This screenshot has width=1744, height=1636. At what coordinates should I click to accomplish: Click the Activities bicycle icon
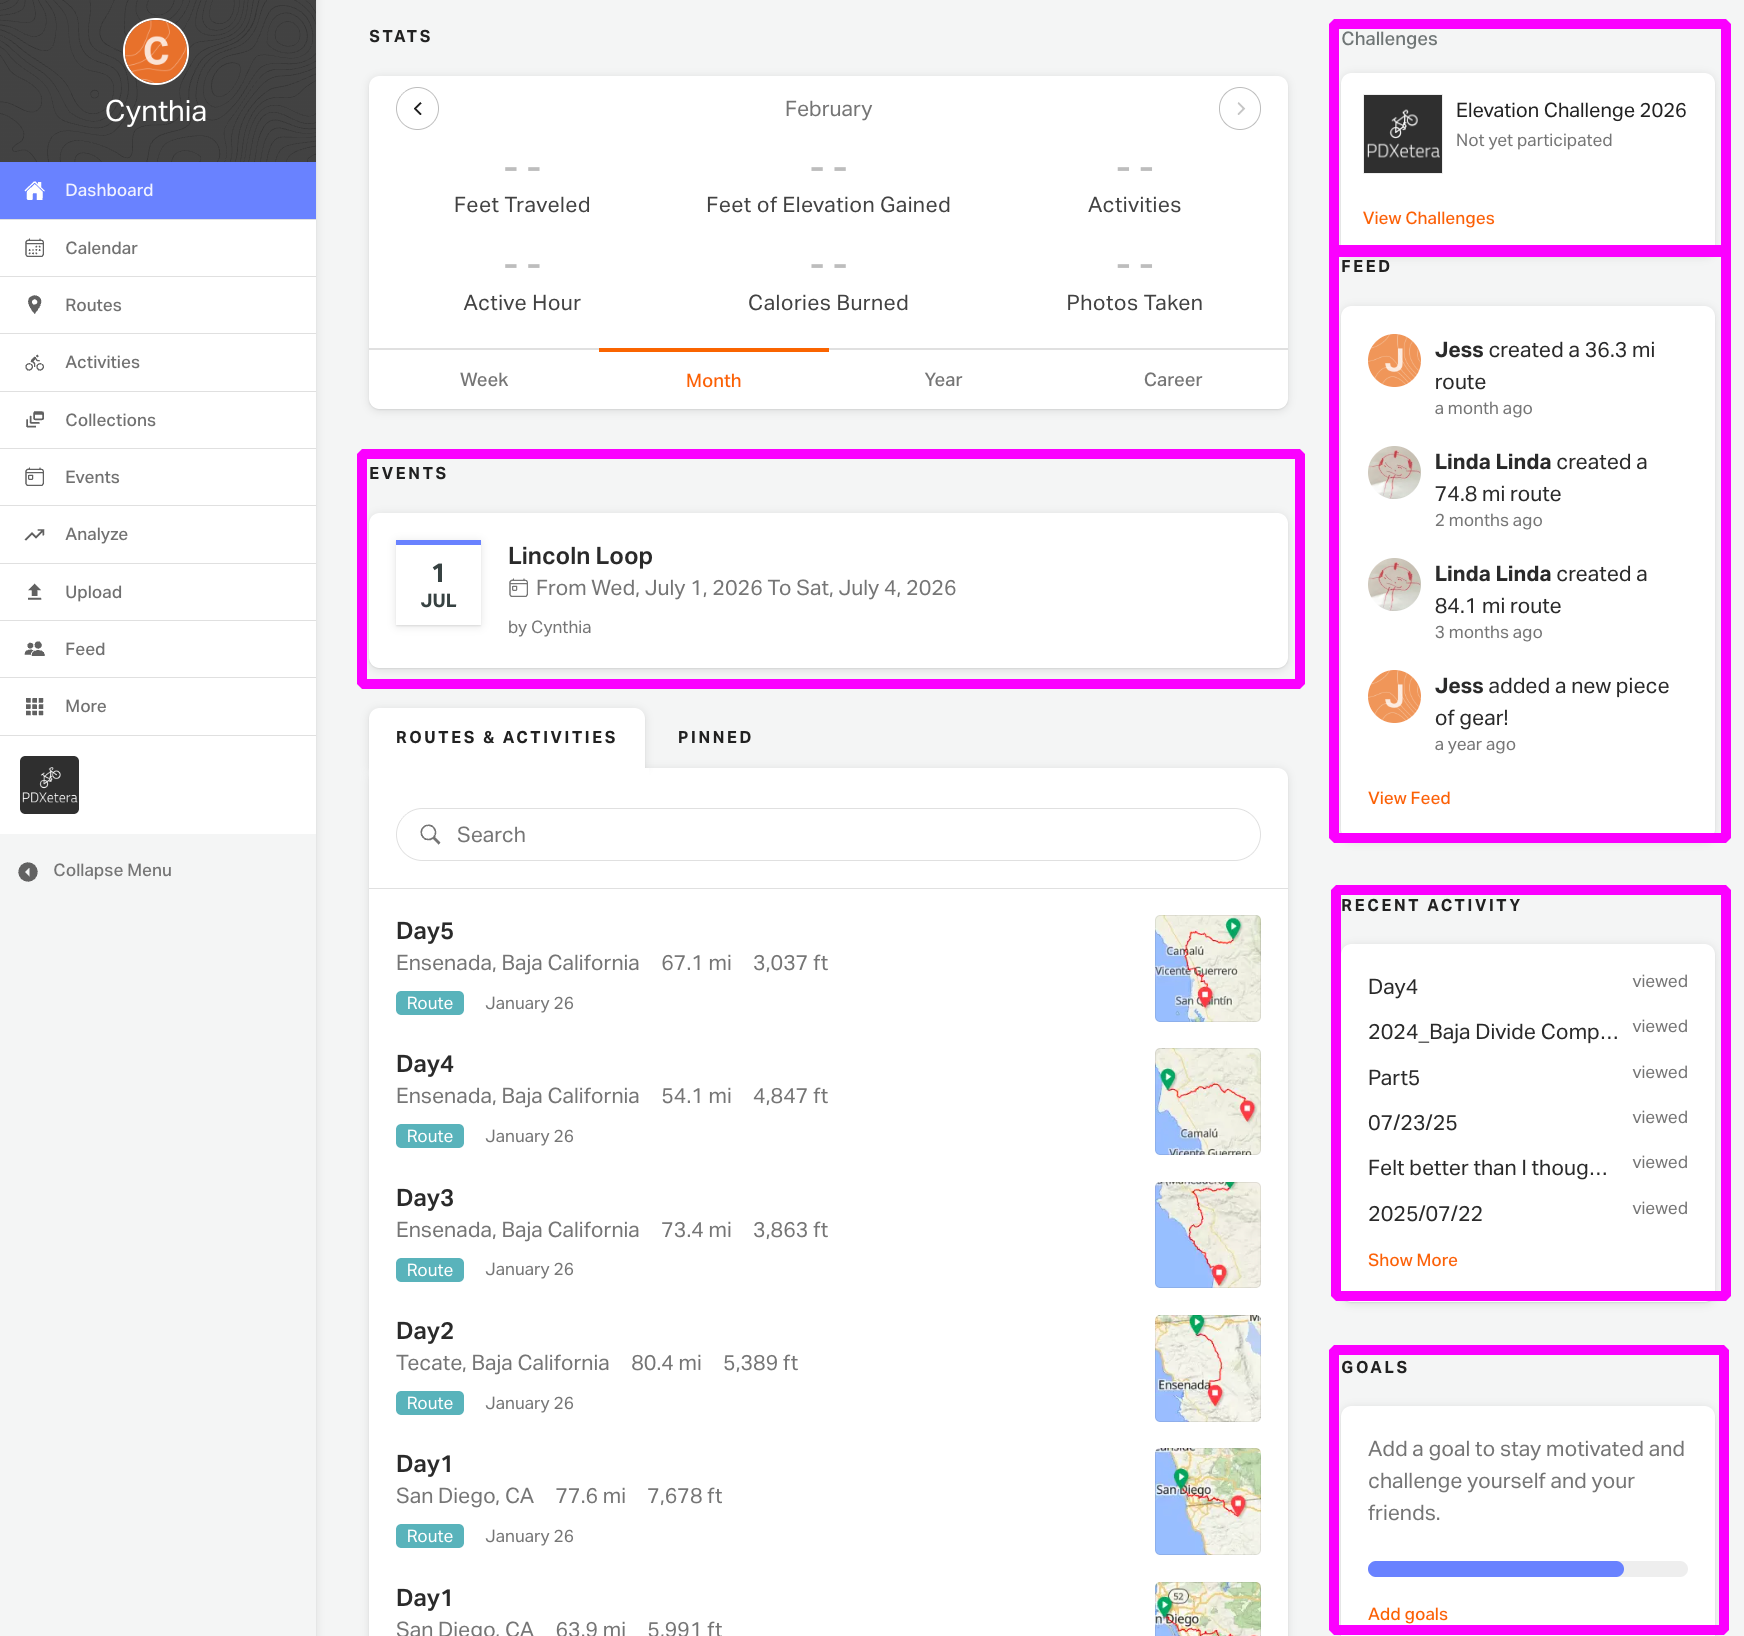(35, 362)
